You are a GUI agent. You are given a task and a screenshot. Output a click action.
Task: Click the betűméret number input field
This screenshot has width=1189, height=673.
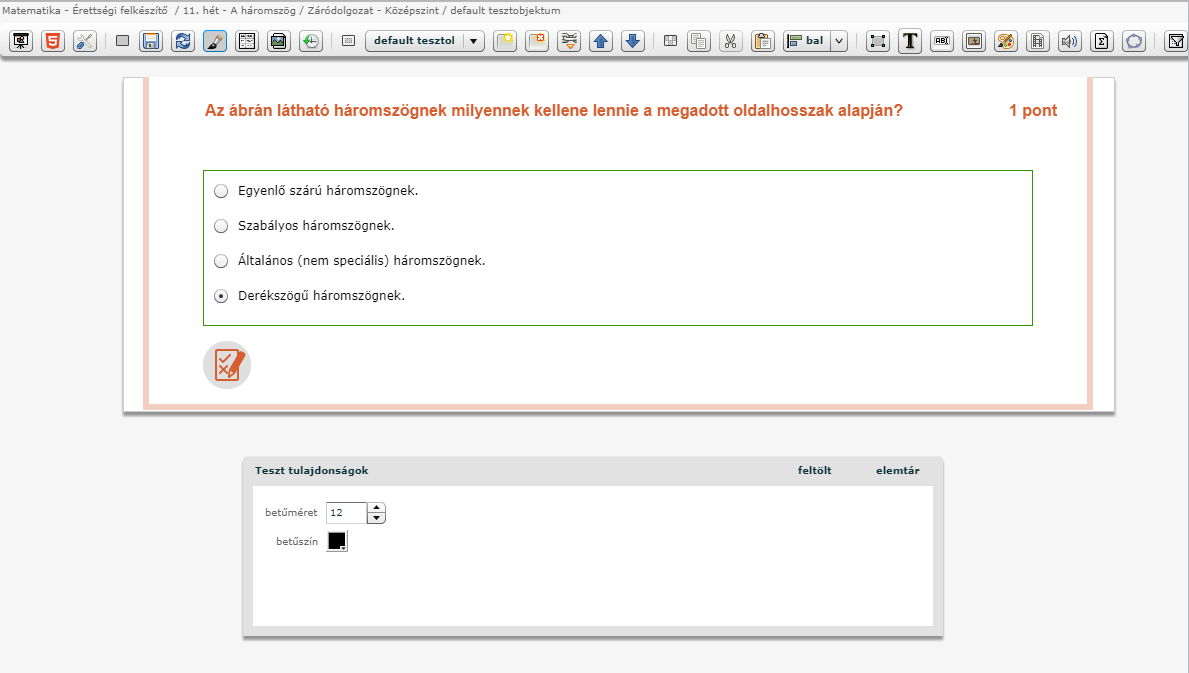coord(346,513)
